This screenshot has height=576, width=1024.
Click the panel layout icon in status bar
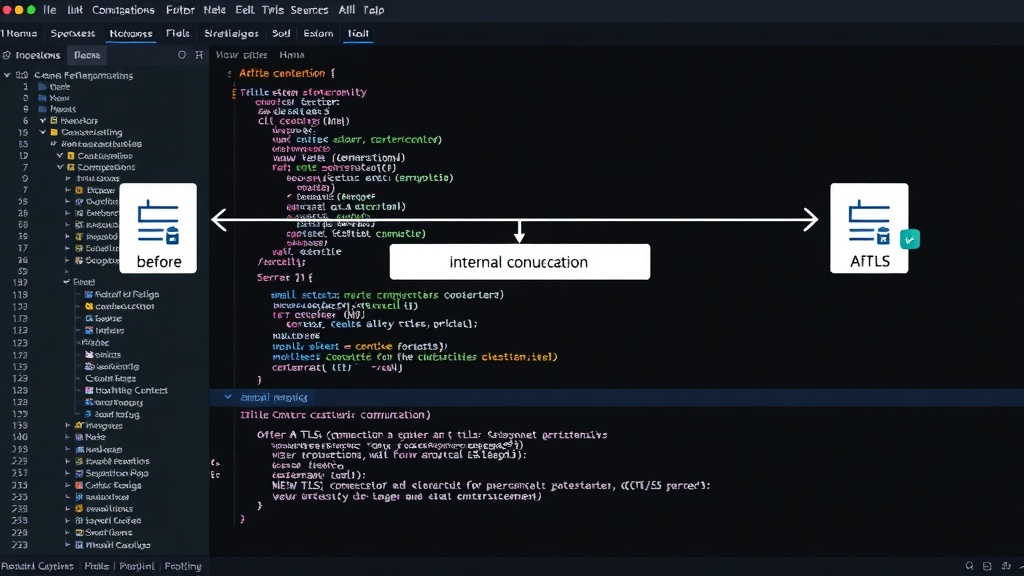point(987,566)
